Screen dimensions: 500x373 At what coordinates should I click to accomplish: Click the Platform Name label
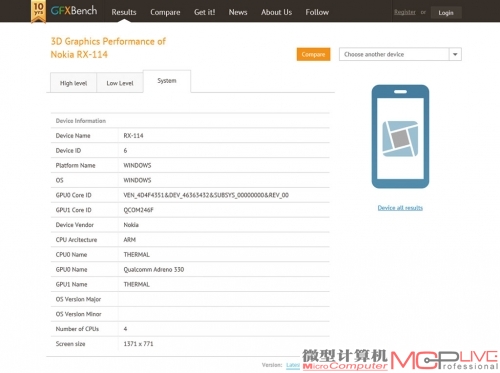(x=75, y=165)
